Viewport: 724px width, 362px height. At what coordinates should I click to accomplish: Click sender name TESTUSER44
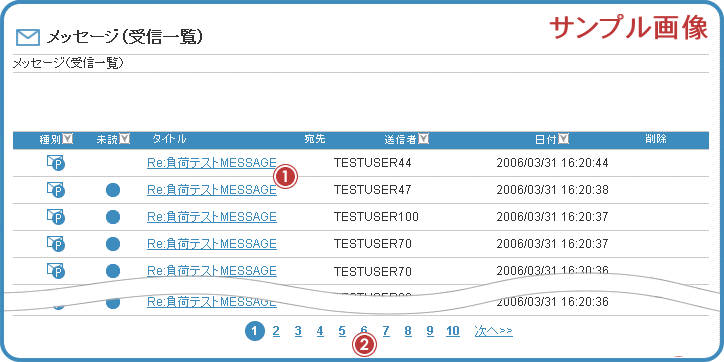click(x=373, y=163)
